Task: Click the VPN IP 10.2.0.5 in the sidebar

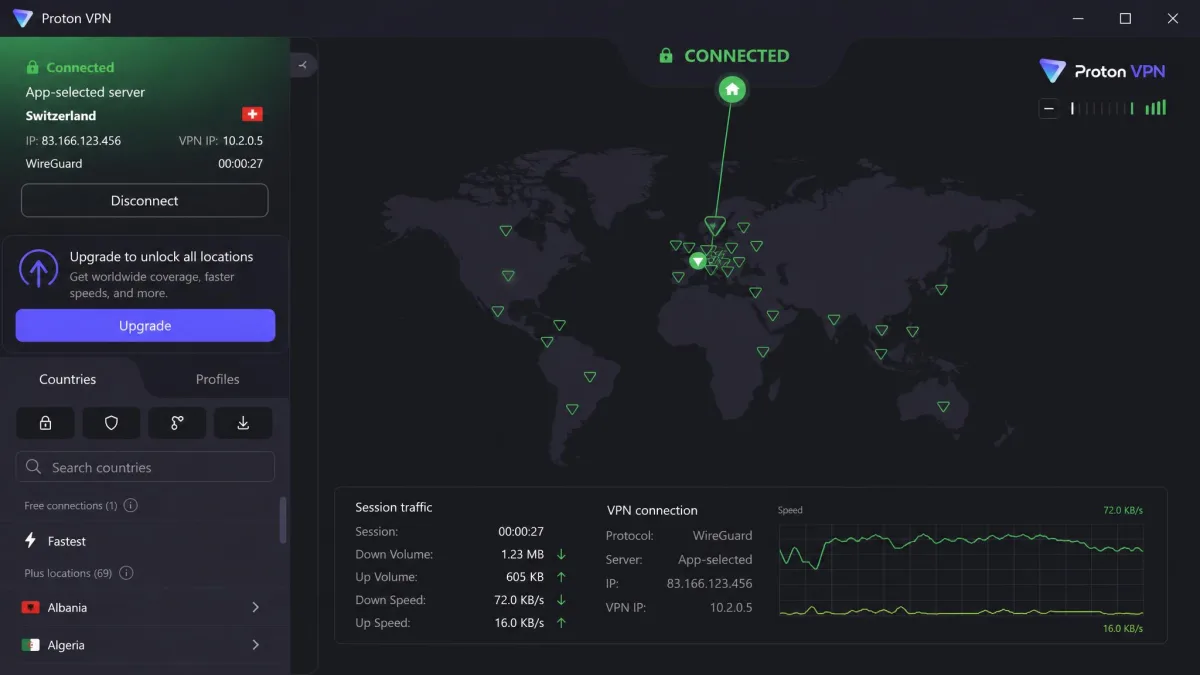Action: [243, 141]
